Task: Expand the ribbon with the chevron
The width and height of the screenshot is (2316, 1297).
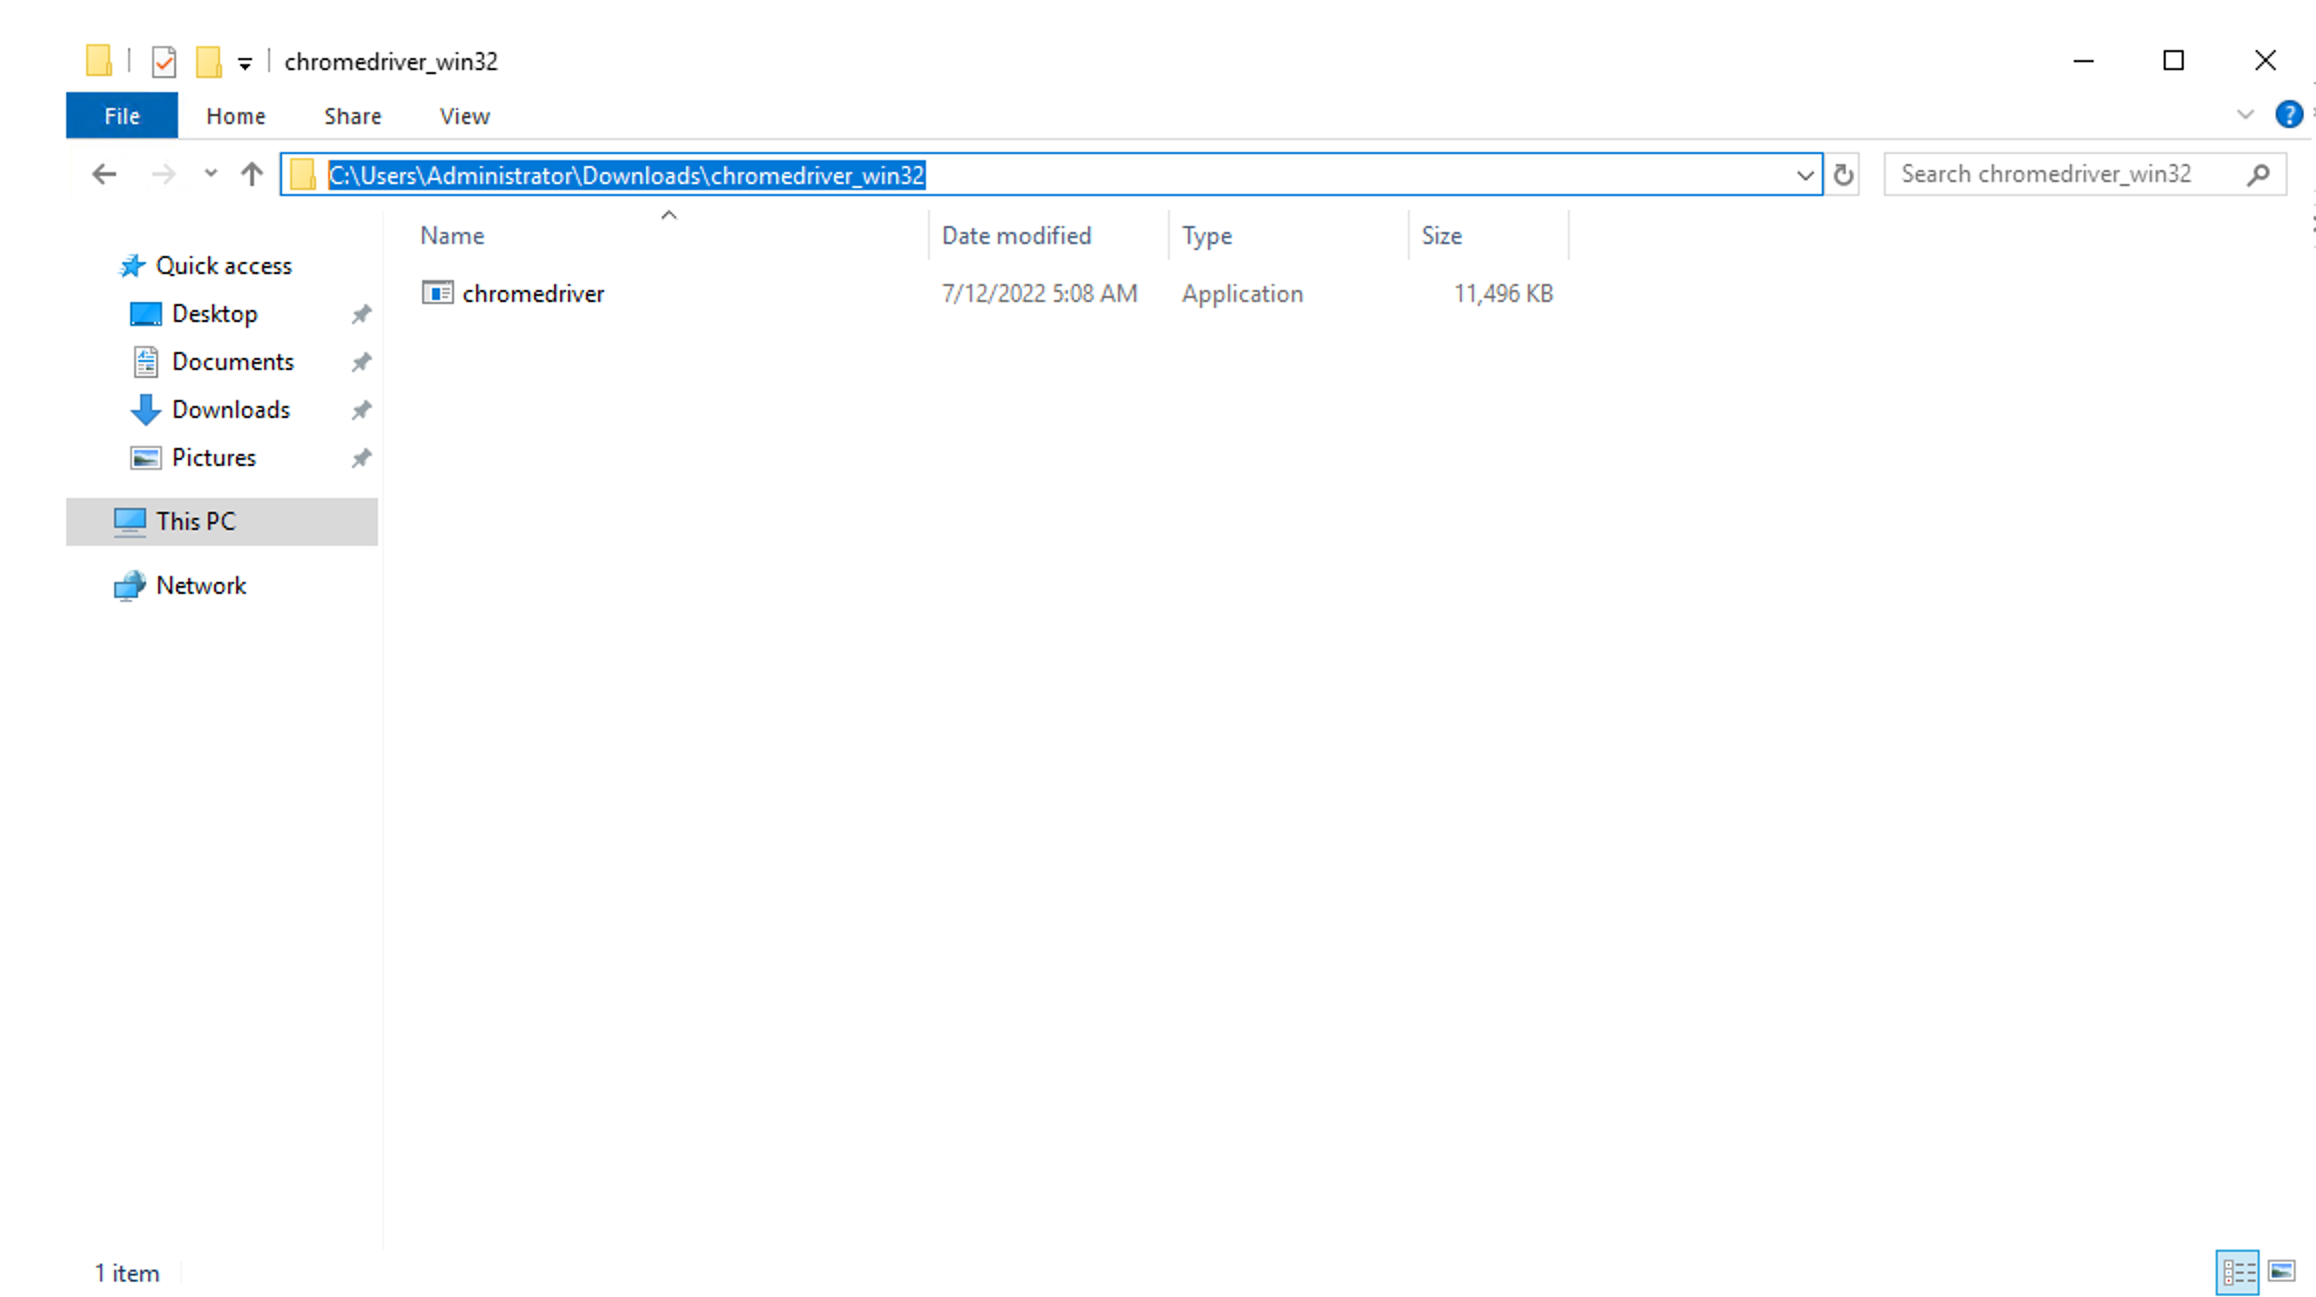Action: (x=2245, y=115)
